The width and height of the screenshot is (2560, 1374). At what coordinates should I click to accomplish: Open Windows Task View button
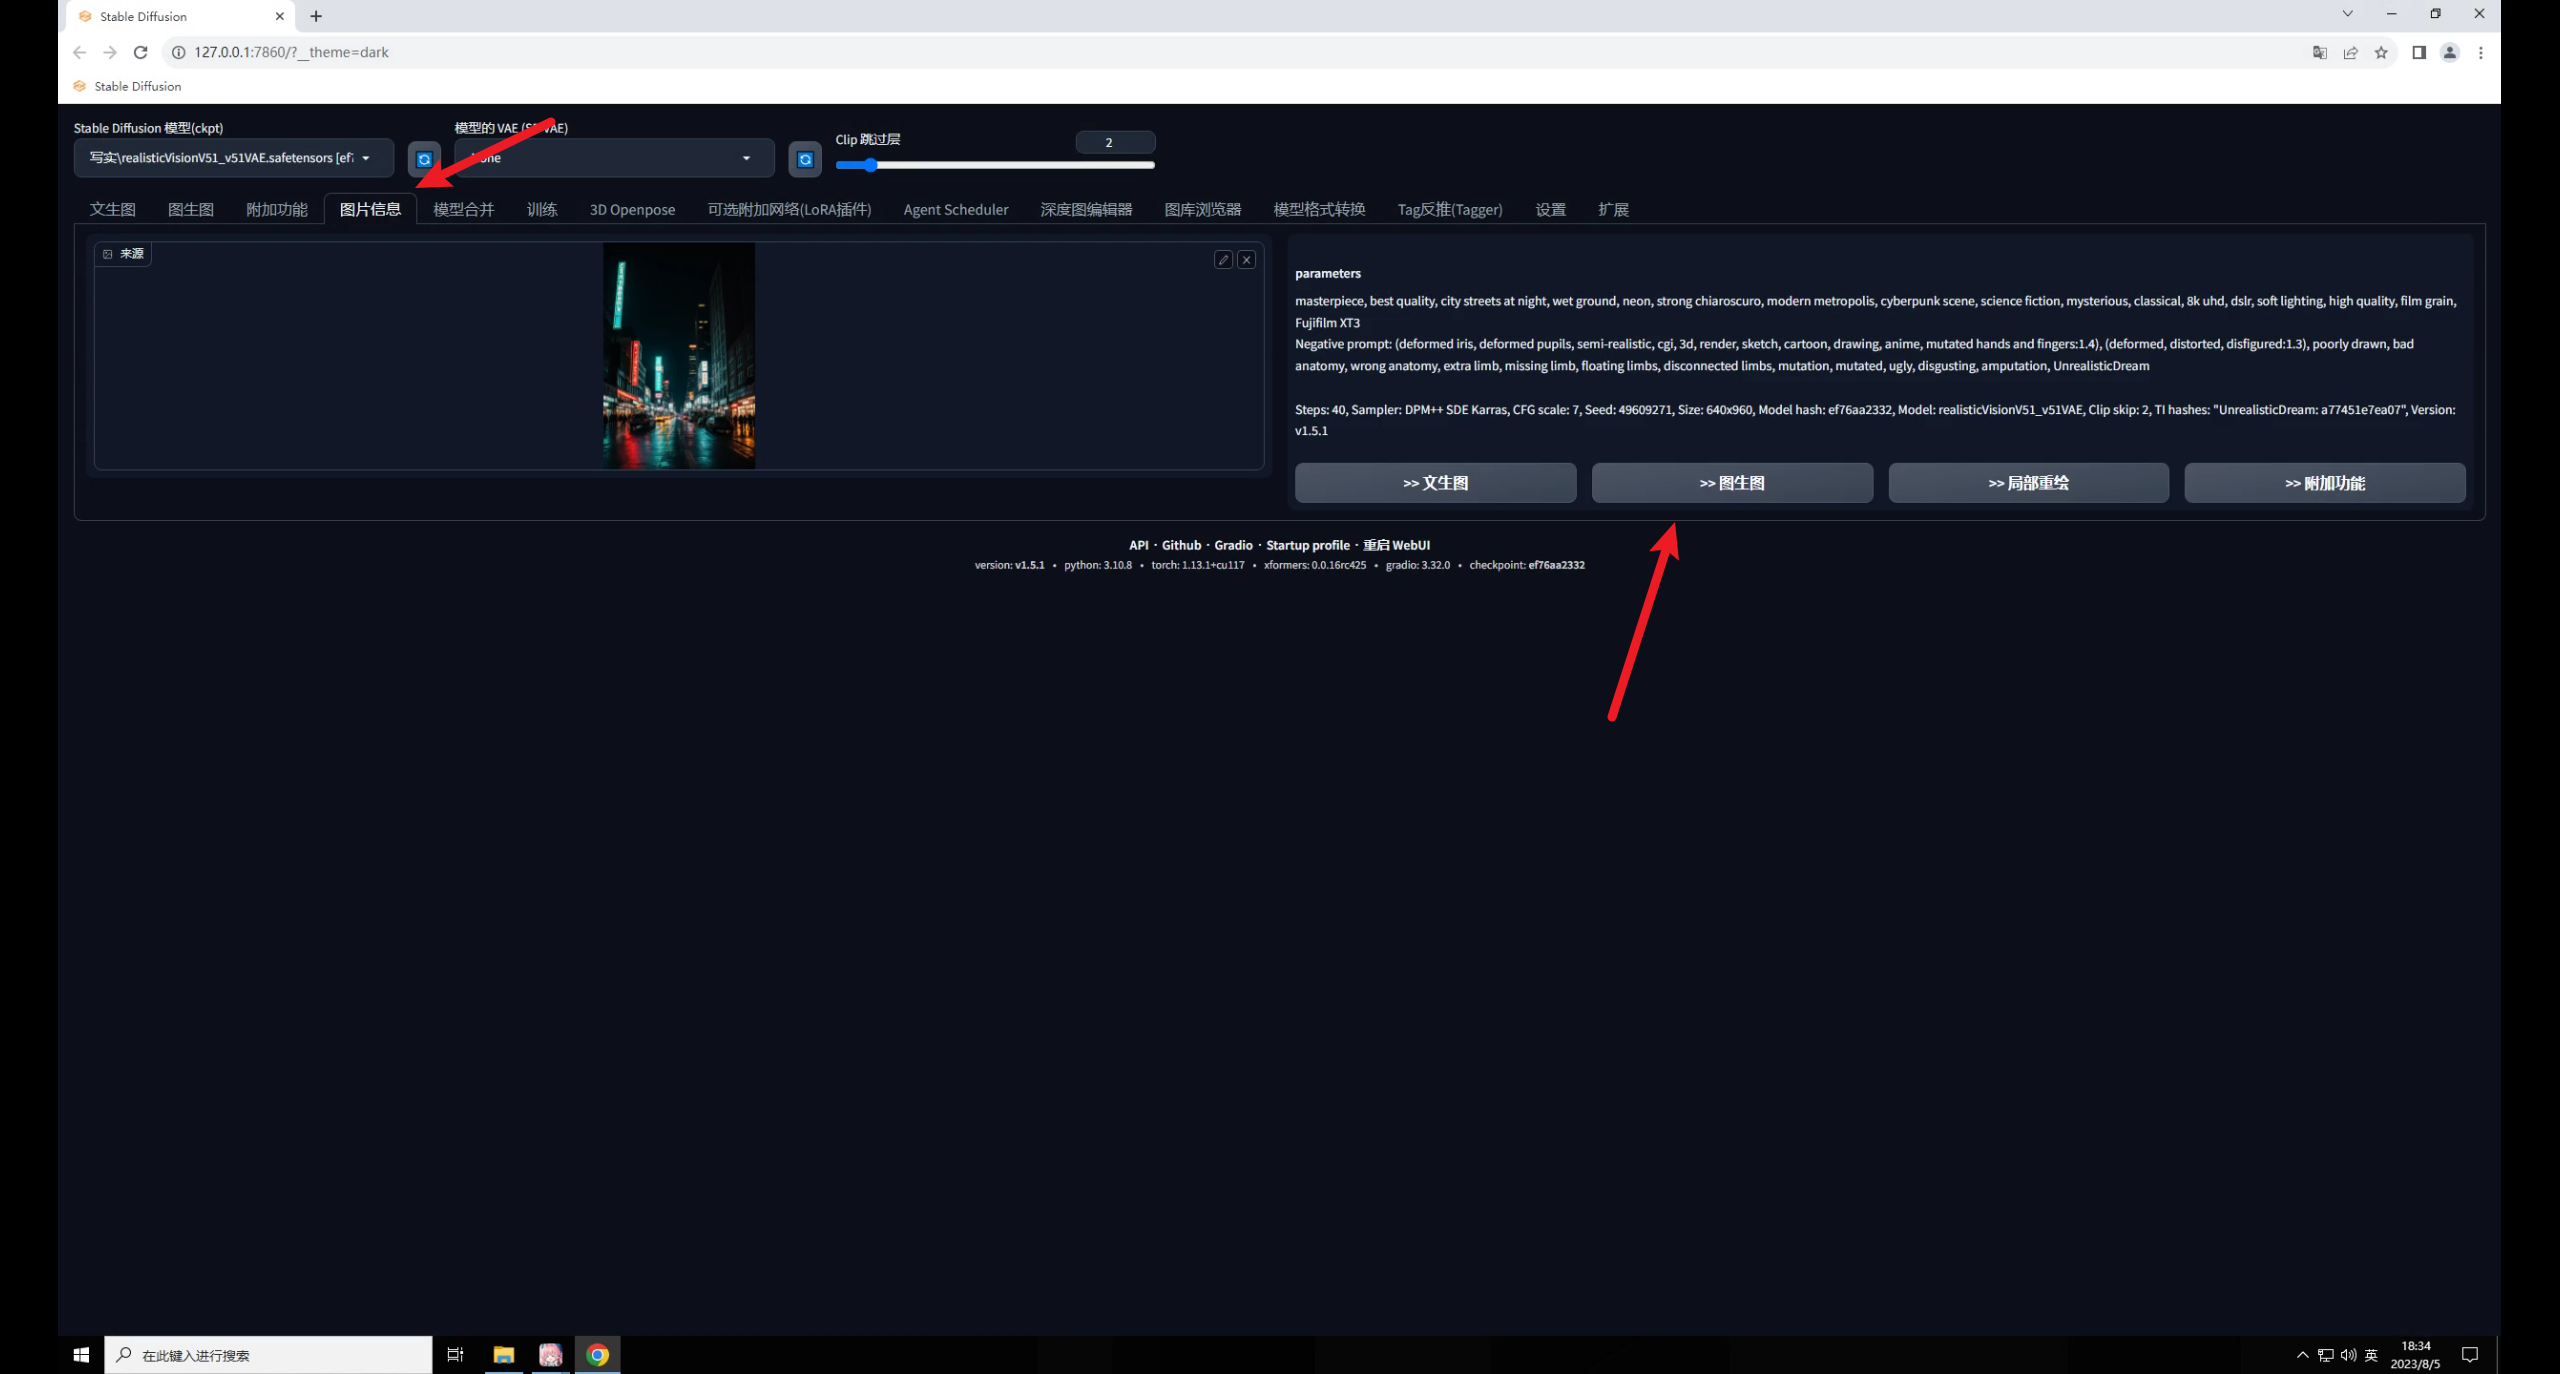455,1355
